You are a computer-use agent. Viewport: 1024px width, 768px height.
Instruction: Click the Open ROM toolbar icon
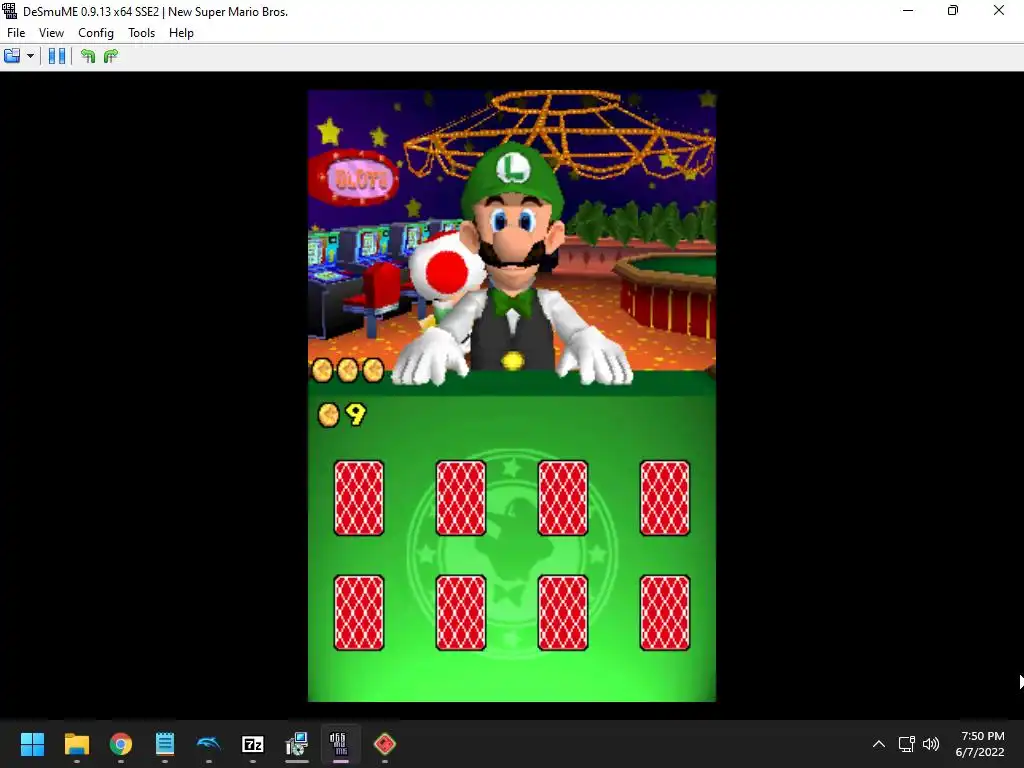point(12,56)
